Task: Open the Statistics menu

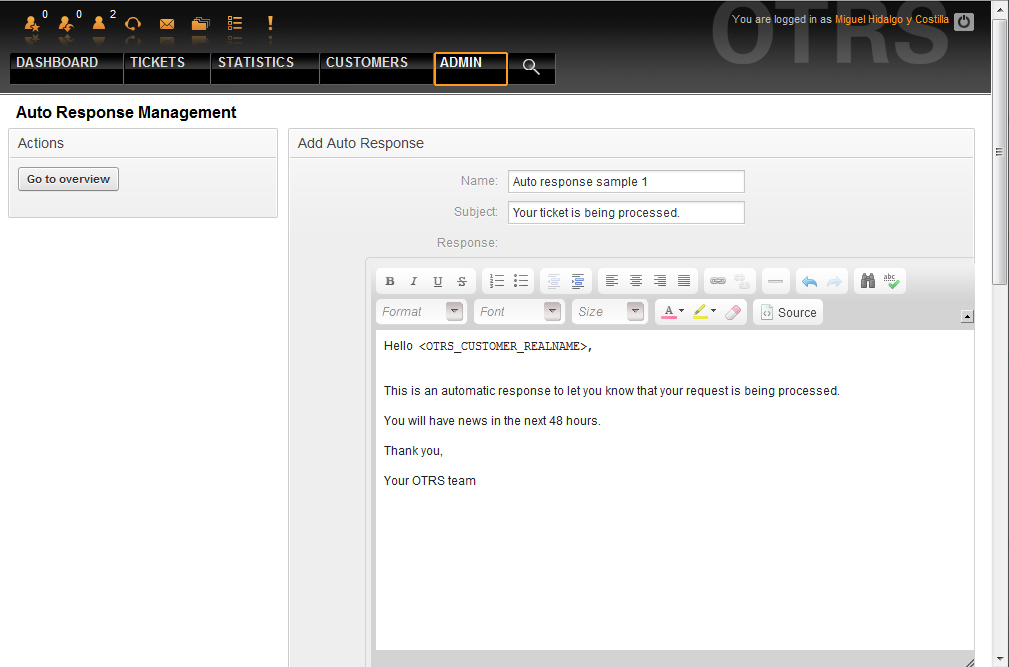Action: click(x=256, y=63)
